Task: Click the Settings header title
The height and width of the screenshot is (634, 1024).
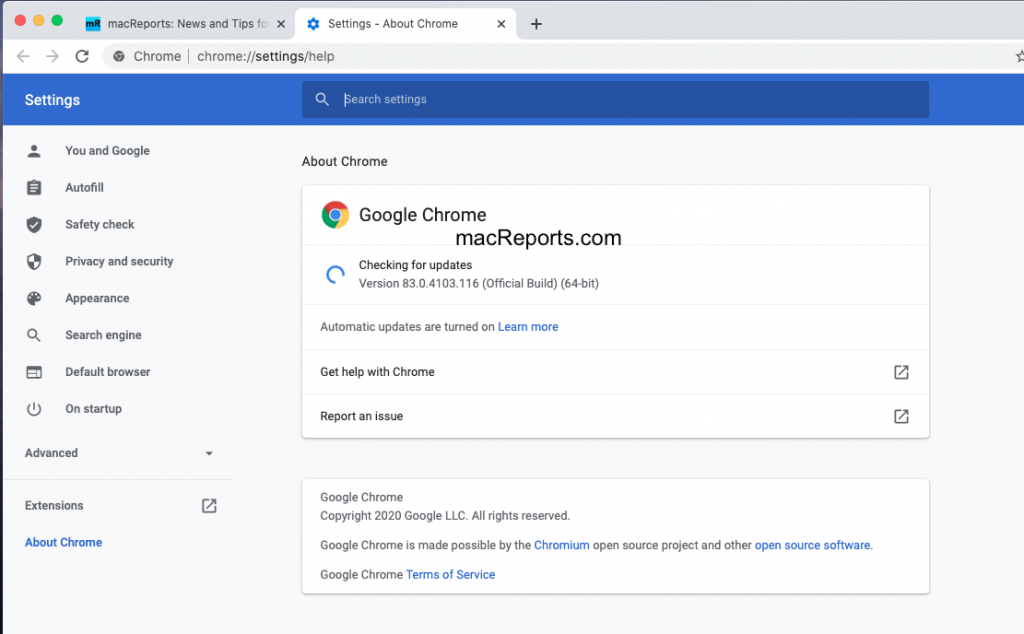Action: [x=52, y=100]
